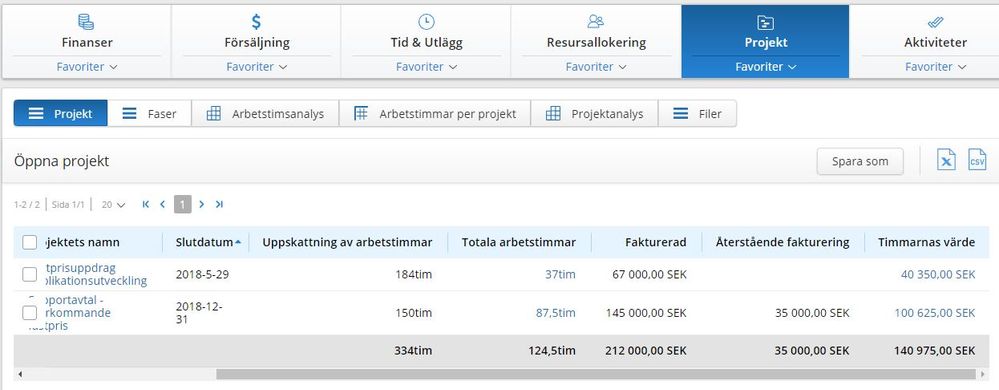Click the grid icon on Projektanalys tab

pyautogui.click(x=553, y=114)
